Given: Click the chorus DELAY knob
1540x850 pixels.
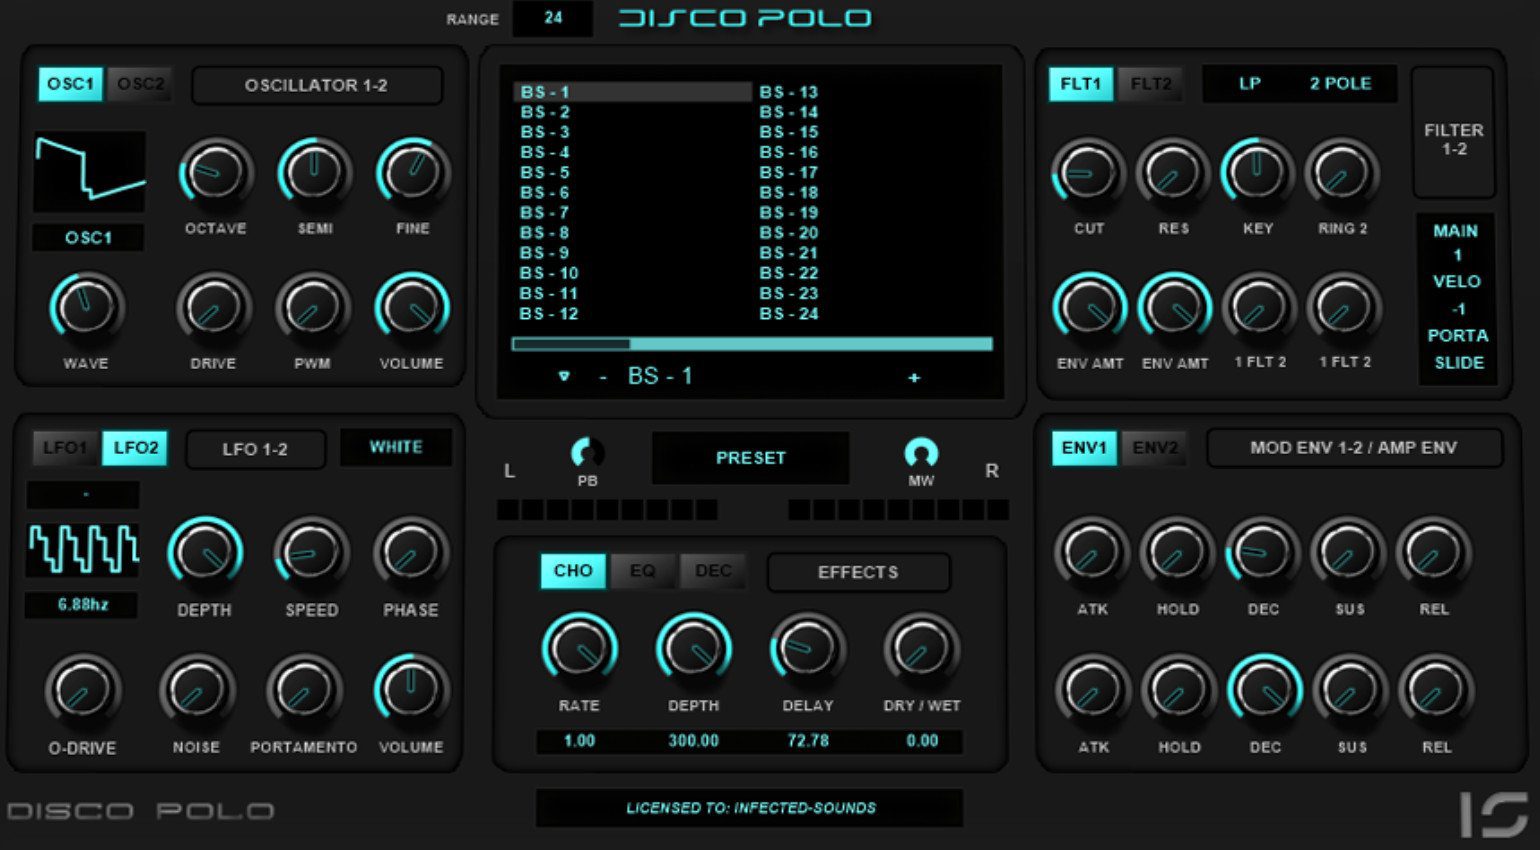Looking at the screenshot, I should point(807,649).
